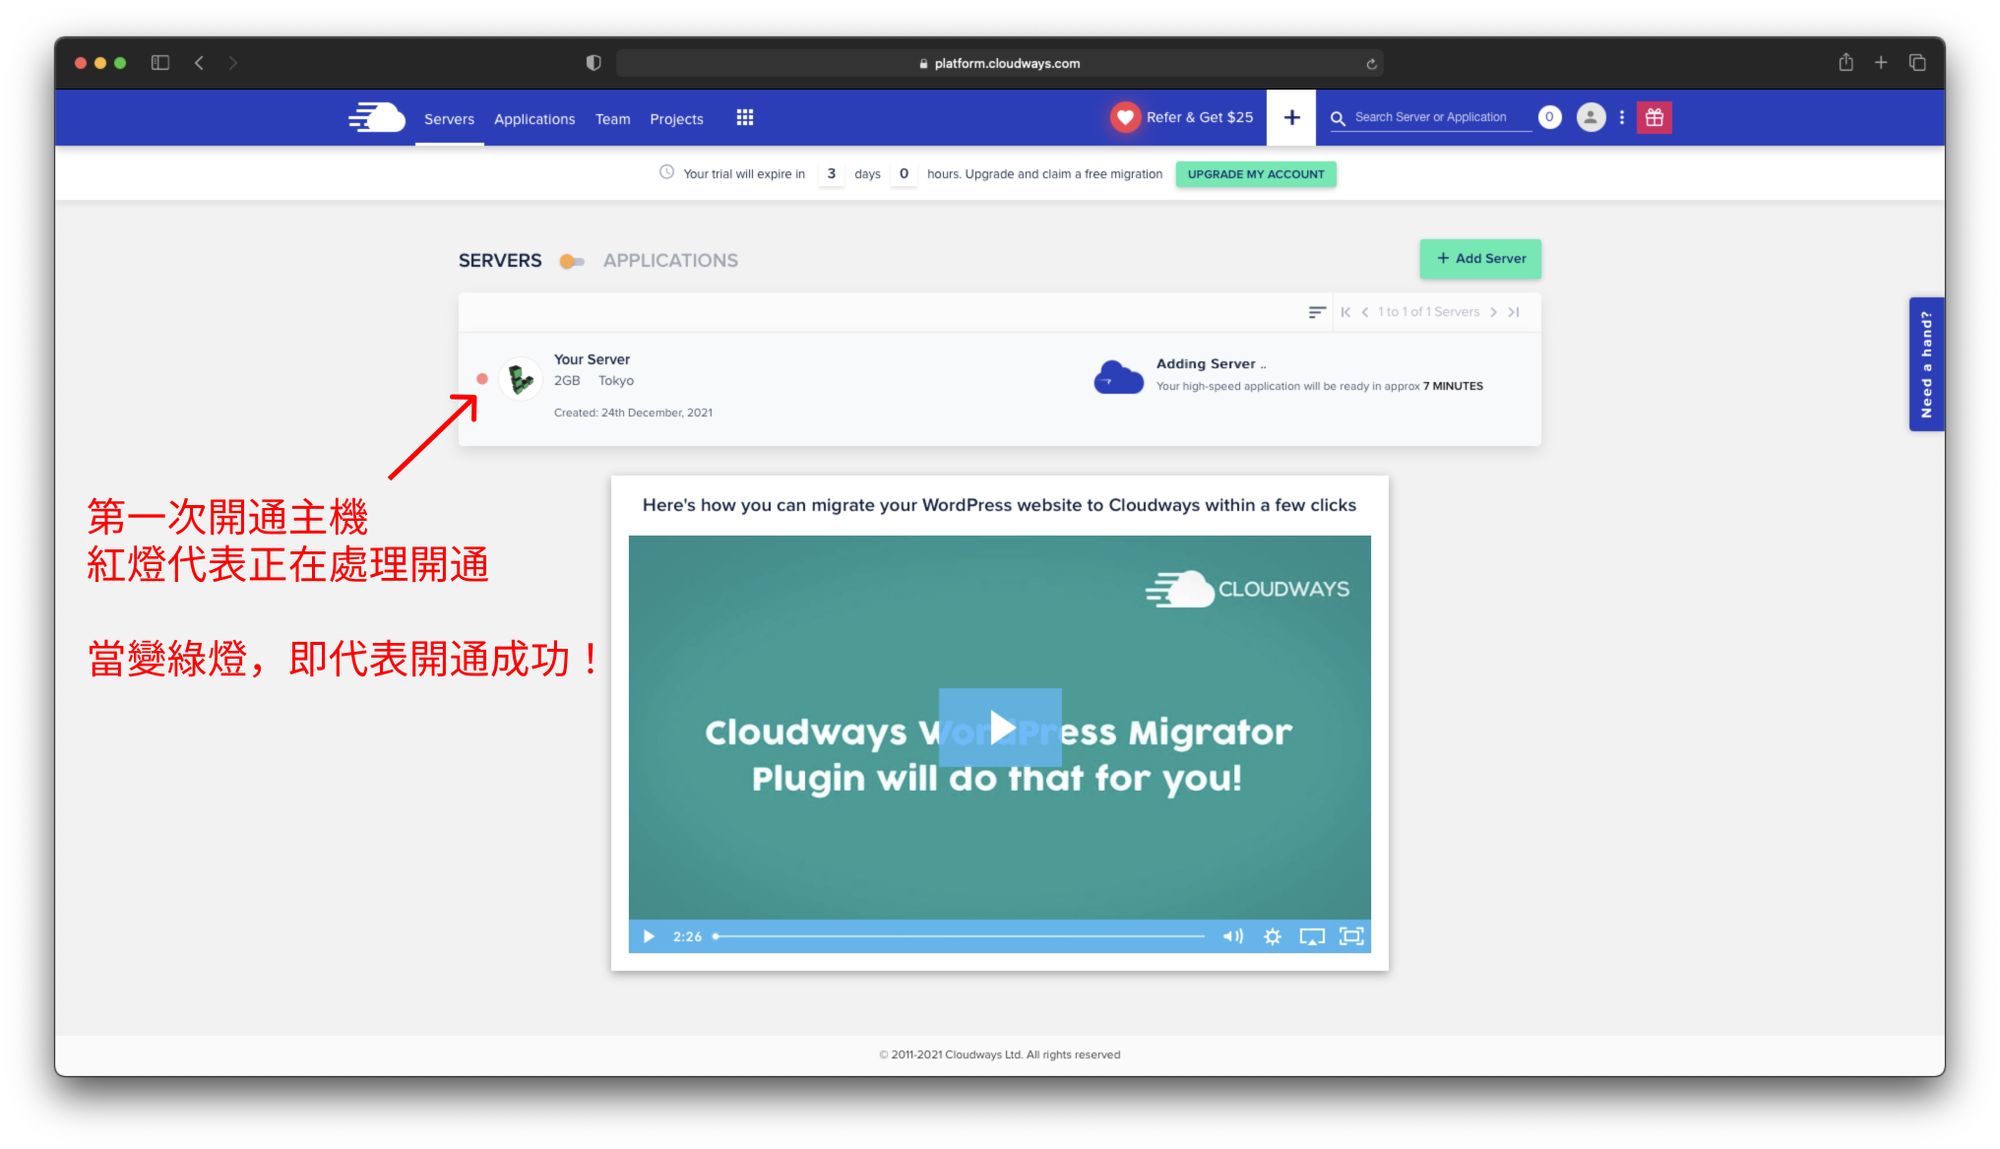Go to previous servers page
Screen dimensions: 2000x1149
(1365, 312)
